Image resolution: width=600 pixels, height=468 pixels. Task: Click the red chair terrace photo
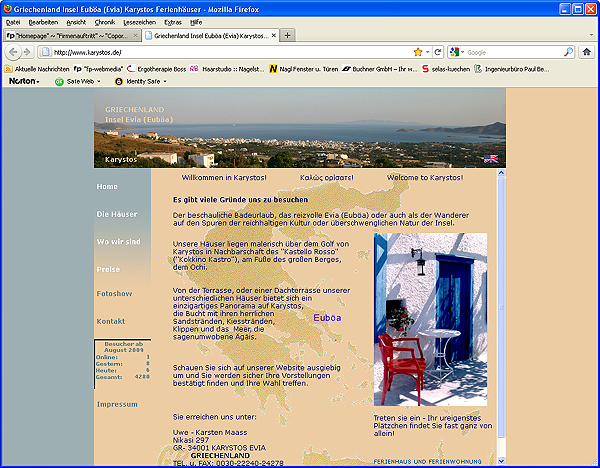(x=430, y=319)
